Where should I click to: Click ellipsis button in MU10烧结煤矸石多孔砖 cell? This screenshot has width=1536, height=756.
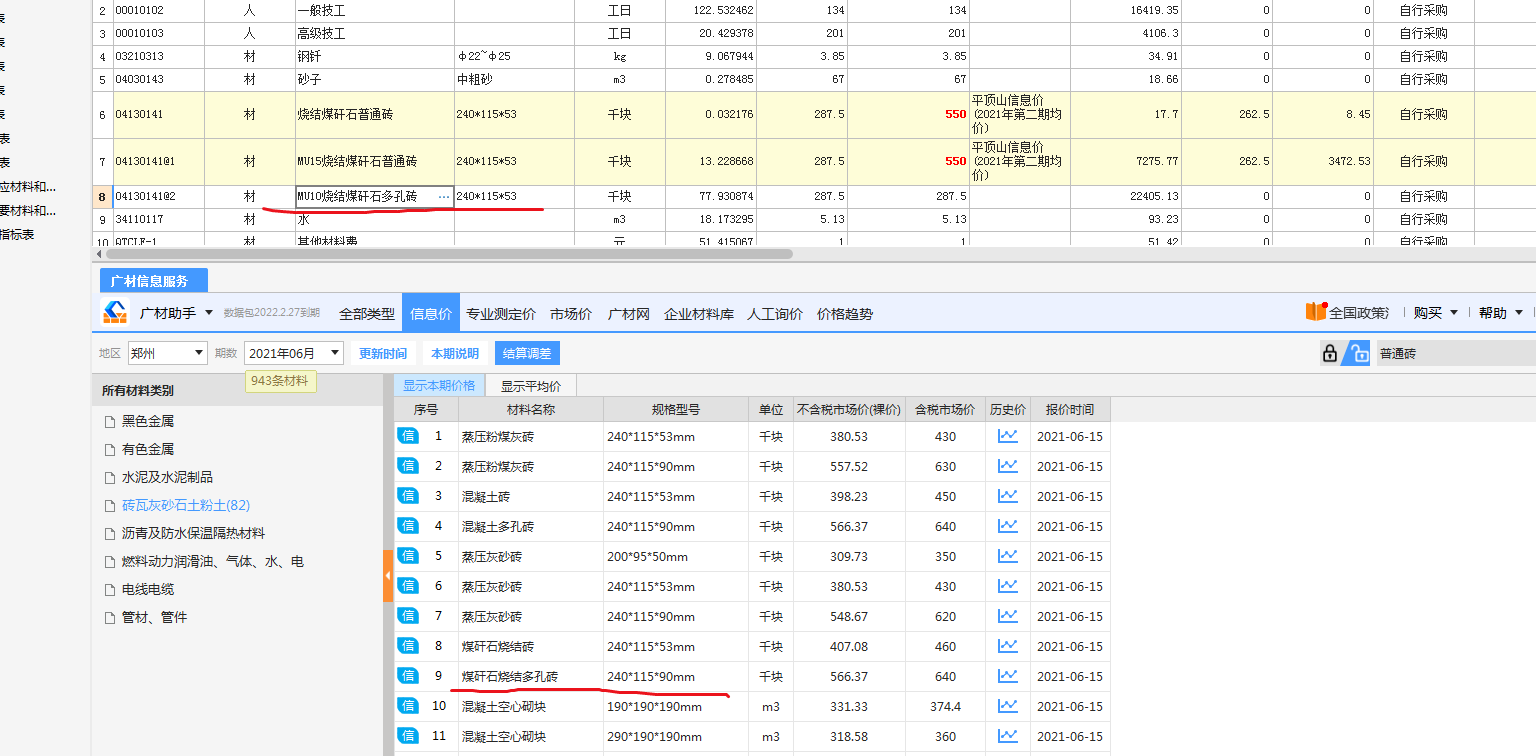444,197
